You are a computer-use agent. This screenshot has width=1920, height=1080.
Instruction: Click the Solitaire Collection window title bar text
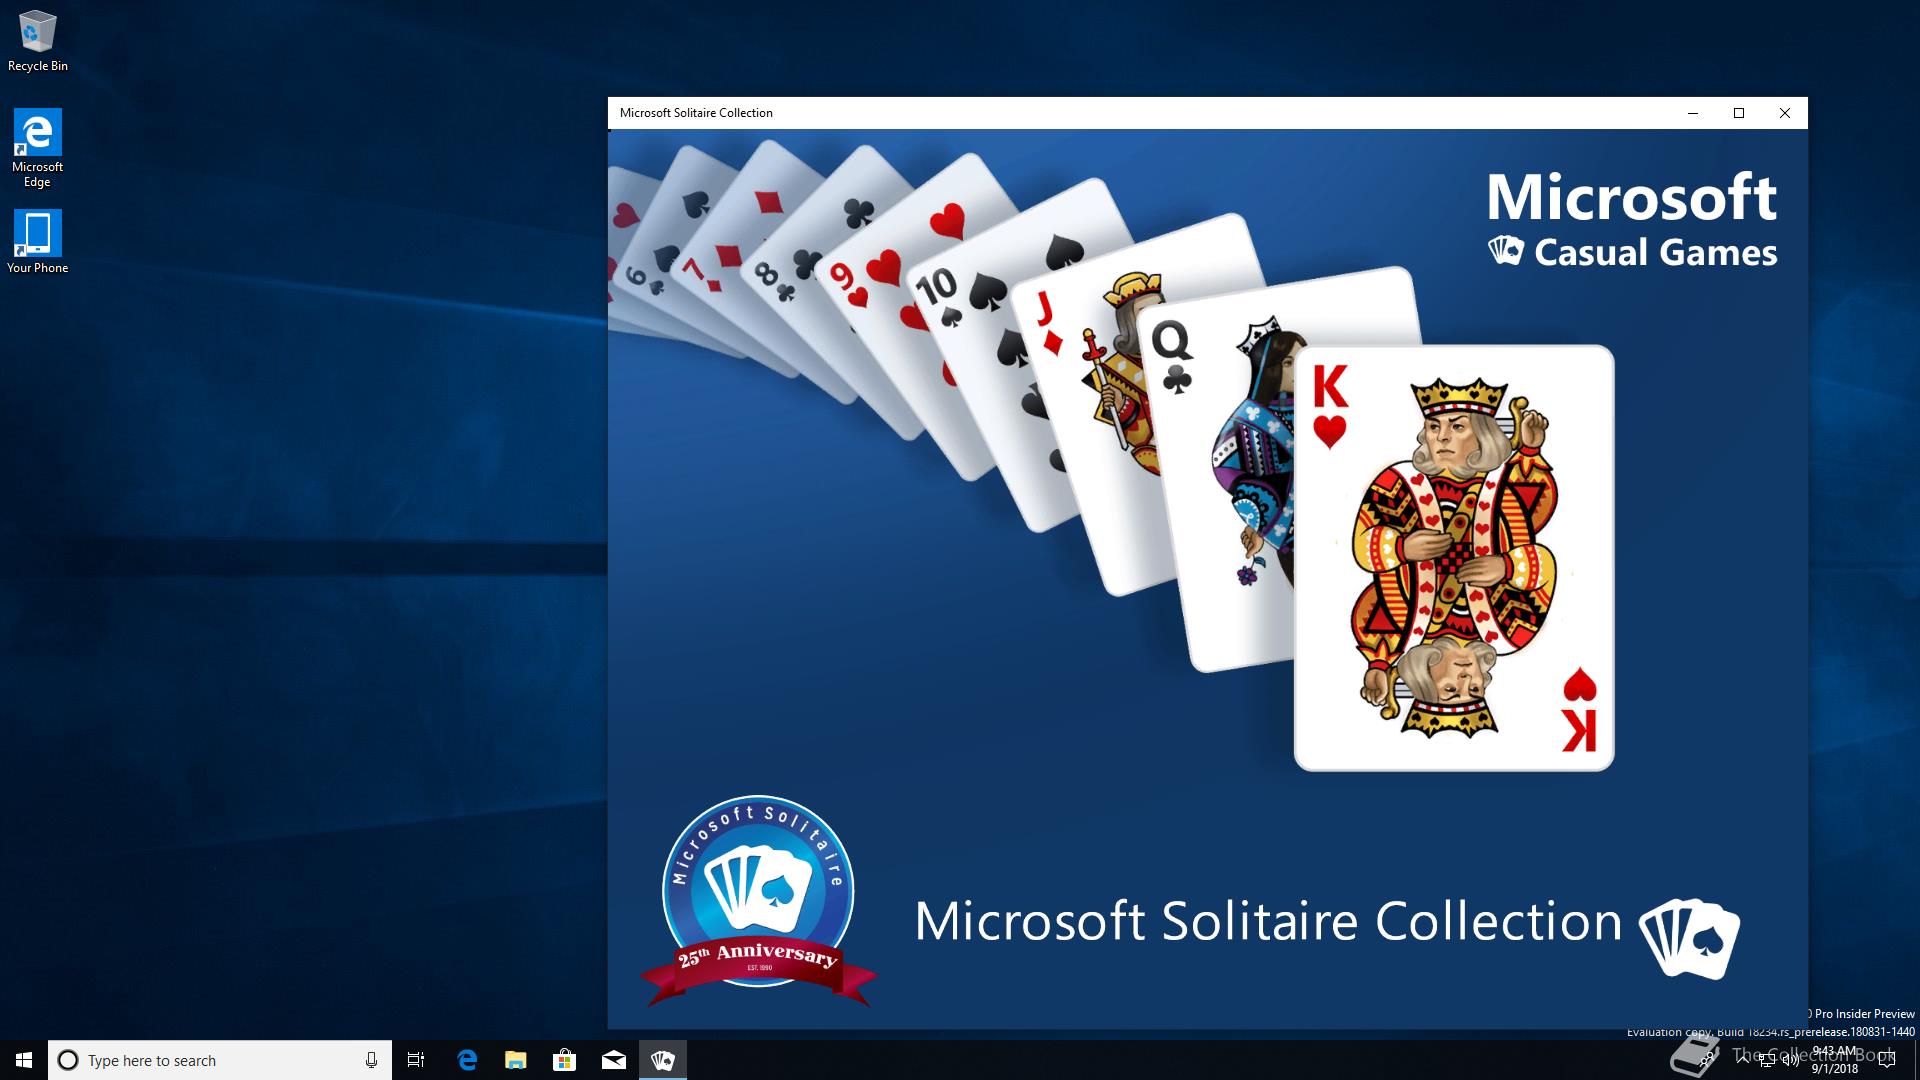[x=696, y=113]
